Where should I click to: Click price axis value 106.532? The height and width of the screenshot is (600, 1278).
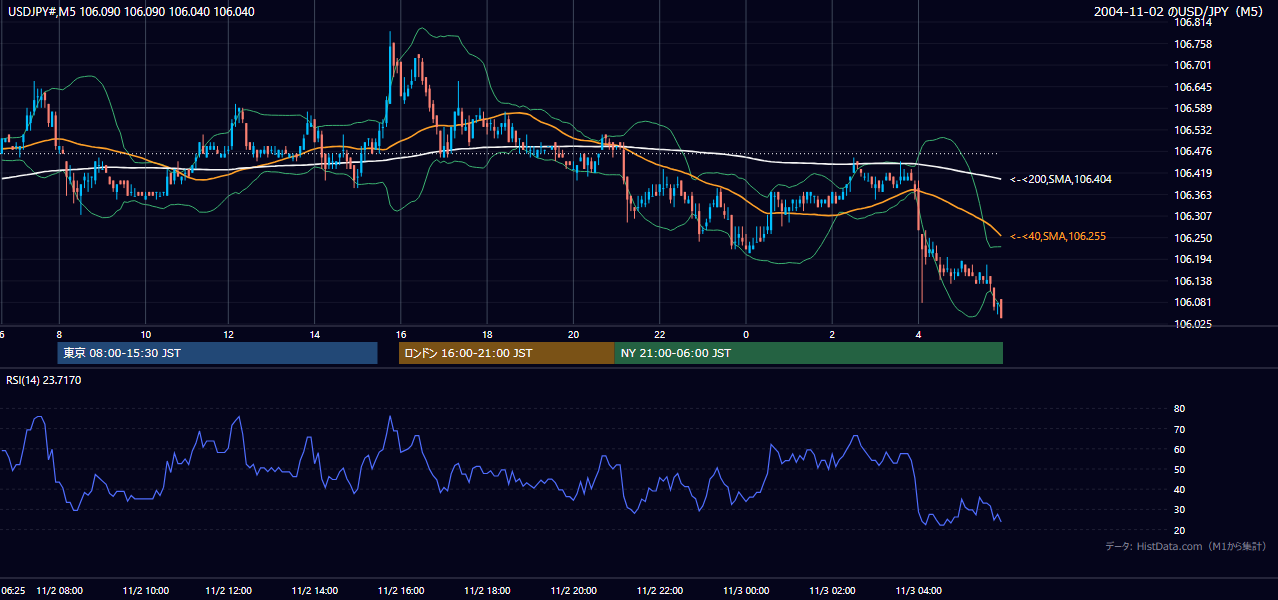(x=1193, y=130)
